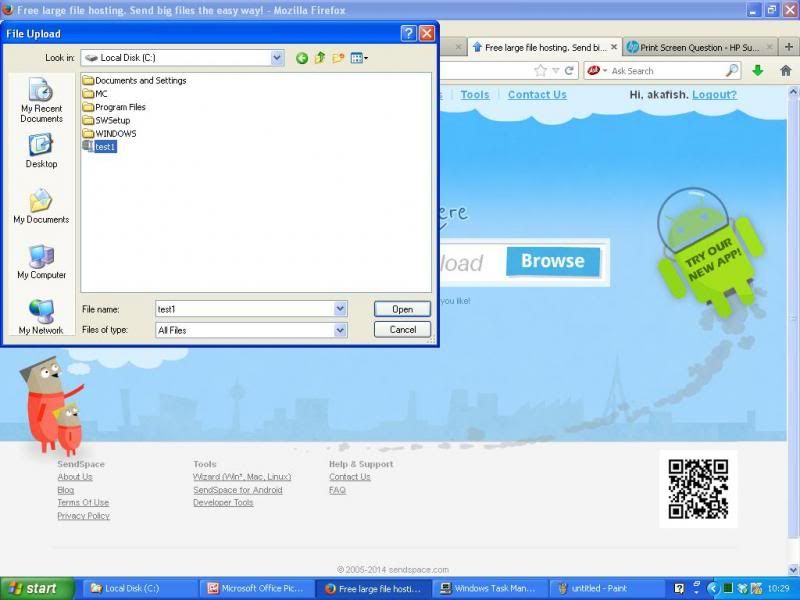Viewport: 800px width, 600px height.
Task: Bookmark this page with the star icon
Action: (x=540, y=71)
